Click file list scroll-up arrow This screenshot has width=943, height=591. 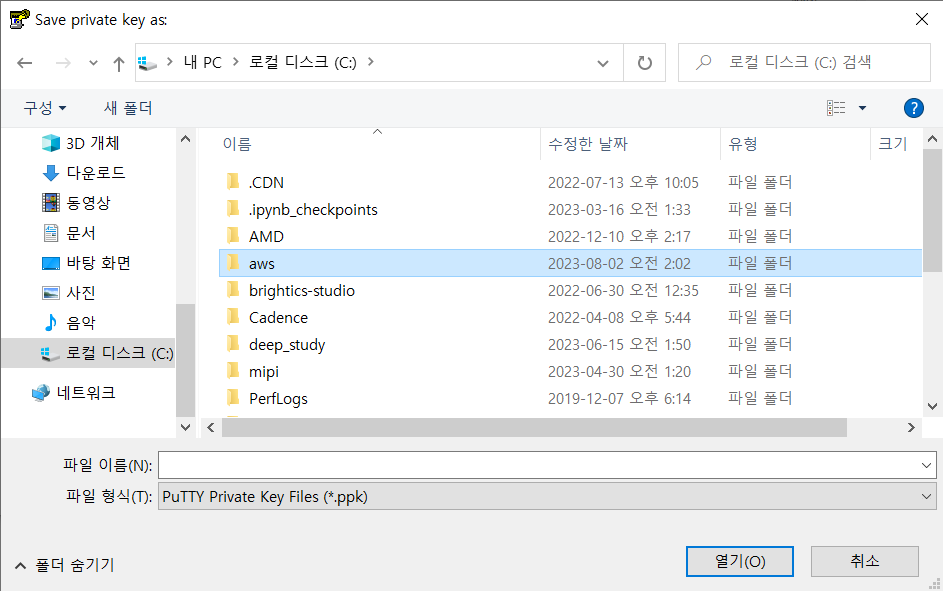click(x=932, y=139)
